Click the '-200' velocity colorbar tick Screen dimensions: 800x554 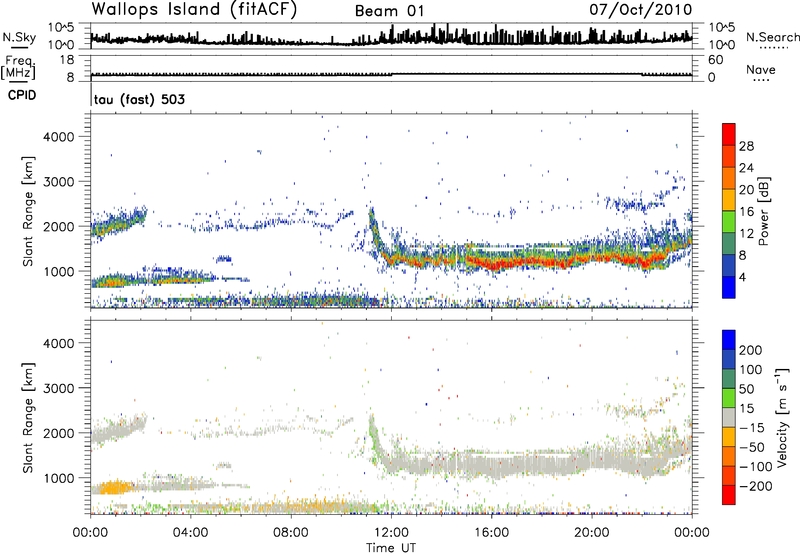click(x=755, y=486)
